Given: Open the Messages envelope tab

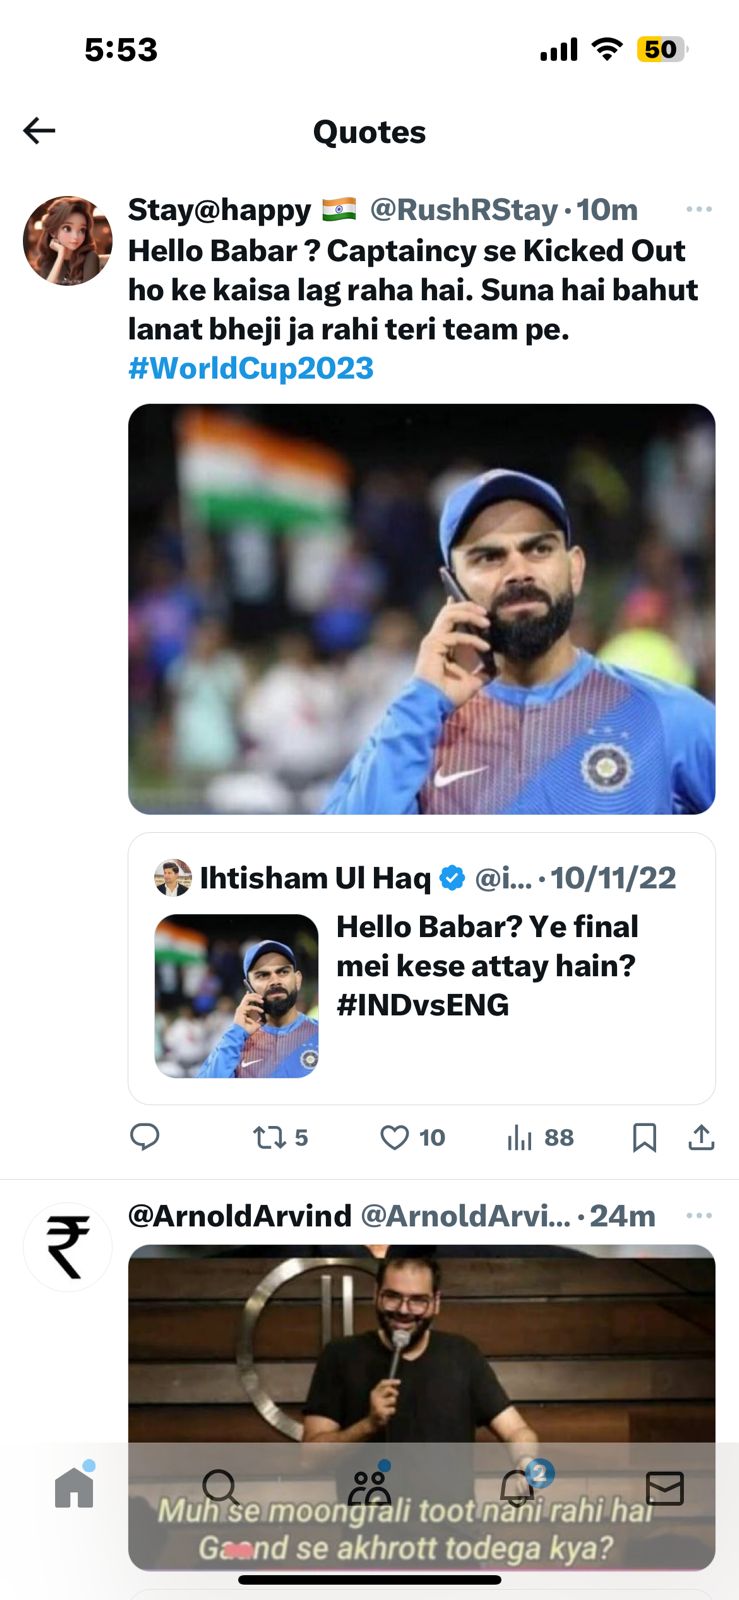Looking at the screenshot, I should (x=665, y=1488).
